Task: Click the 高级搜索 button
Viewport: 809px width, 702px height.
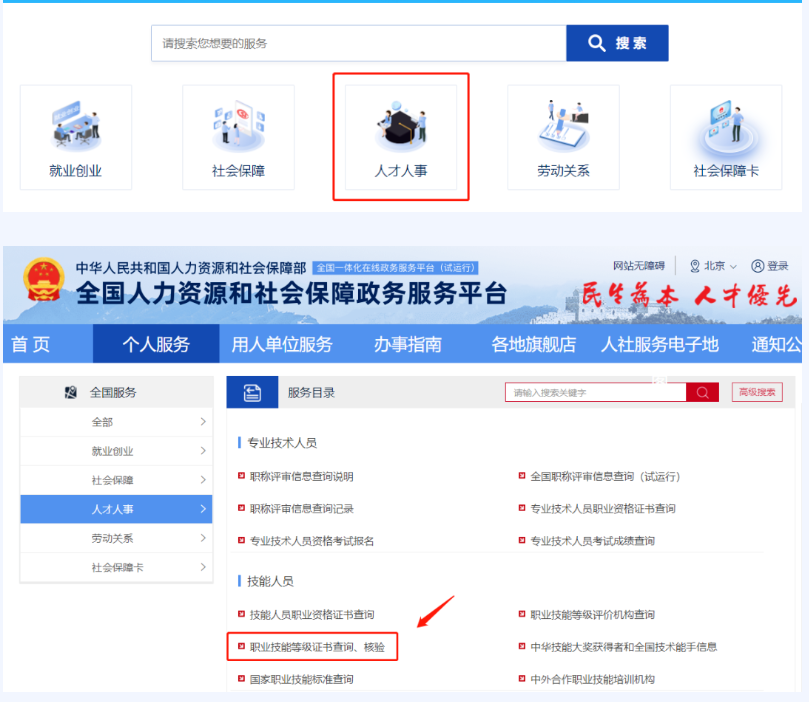Action: point(757,392)
